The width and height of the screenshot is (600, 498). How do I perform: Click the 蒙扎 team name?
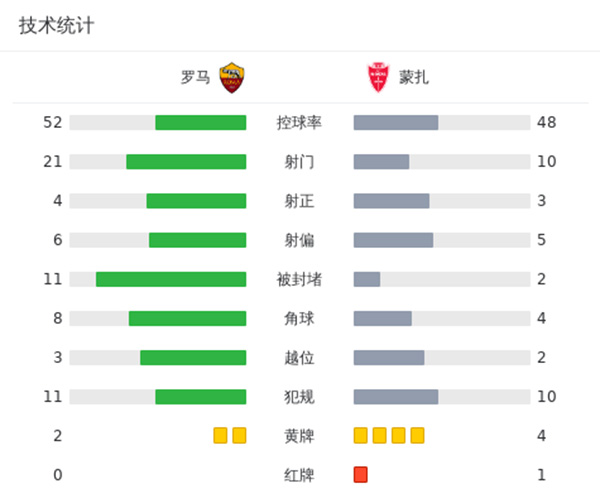(413, 77)
